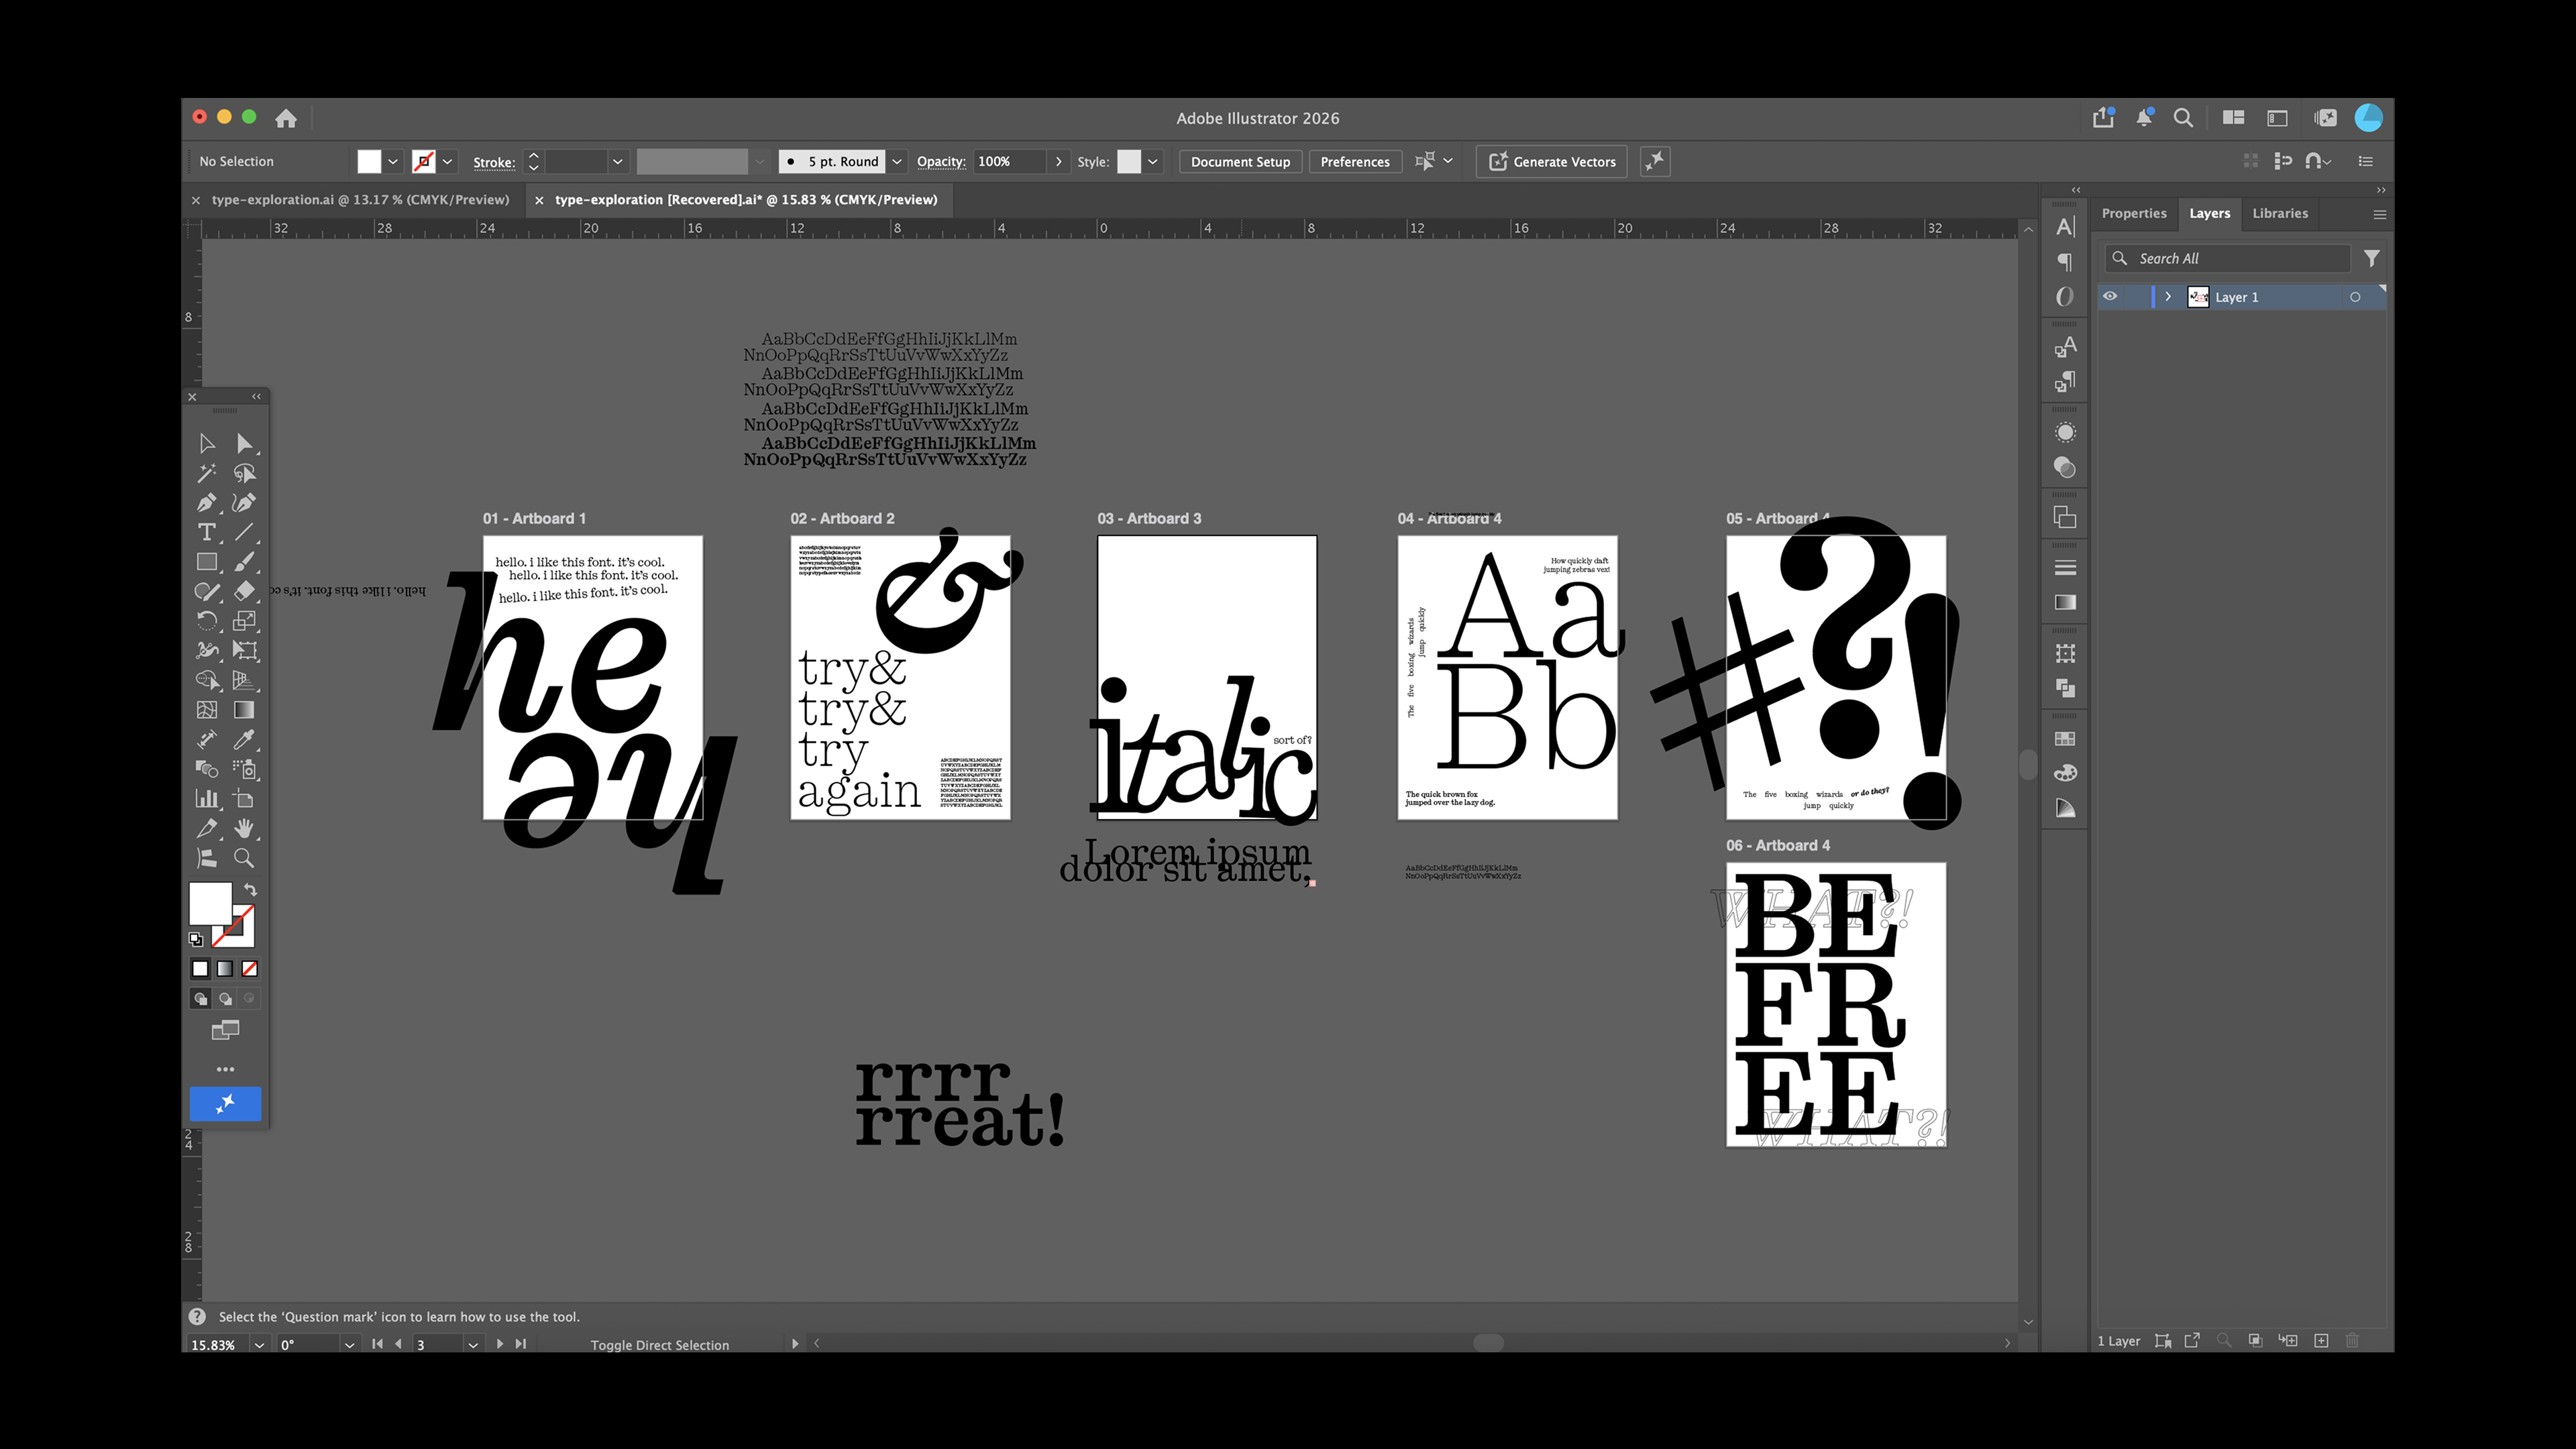Select the Hand tool
Viewport: 2576px width, 1449px height.
click(244, 828)
